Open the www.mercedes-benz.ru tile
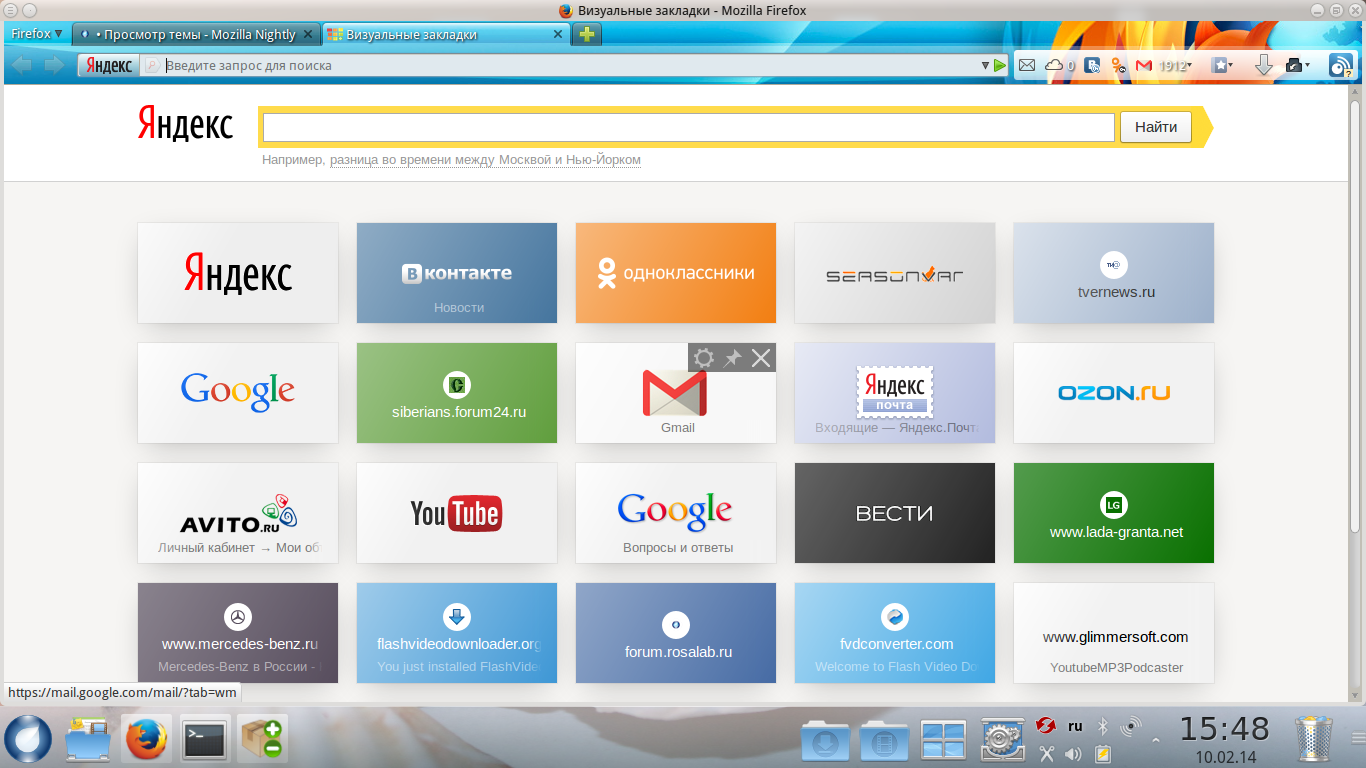This screenshot has width=1366, height=768. [x=238, y=633]
